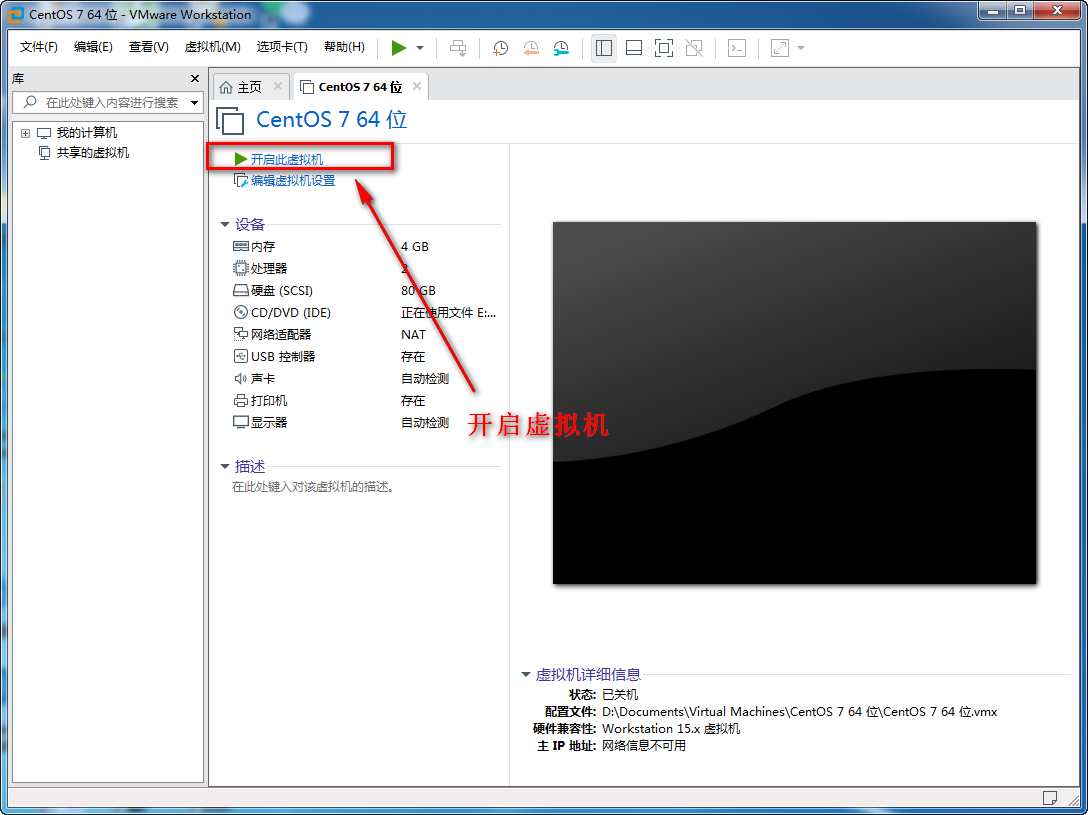1088x815 pixels.
Task: Open the stretch display dropdown arrow
Action: tap(801, 48)
